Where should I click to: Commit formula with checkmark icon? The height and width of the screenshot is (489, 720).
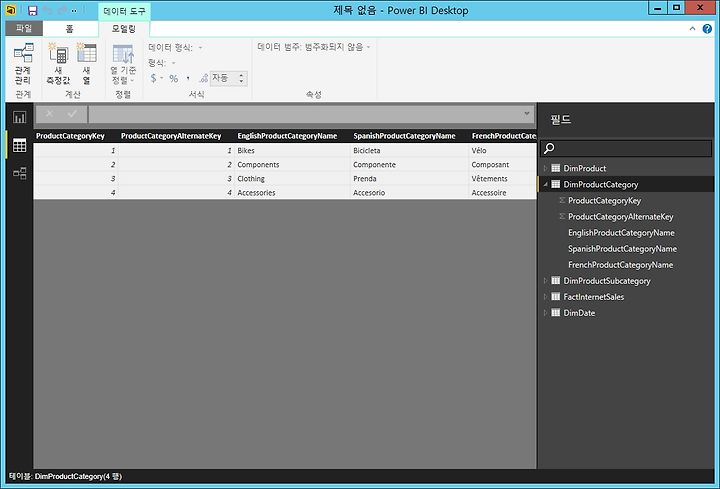coord(72,114)
